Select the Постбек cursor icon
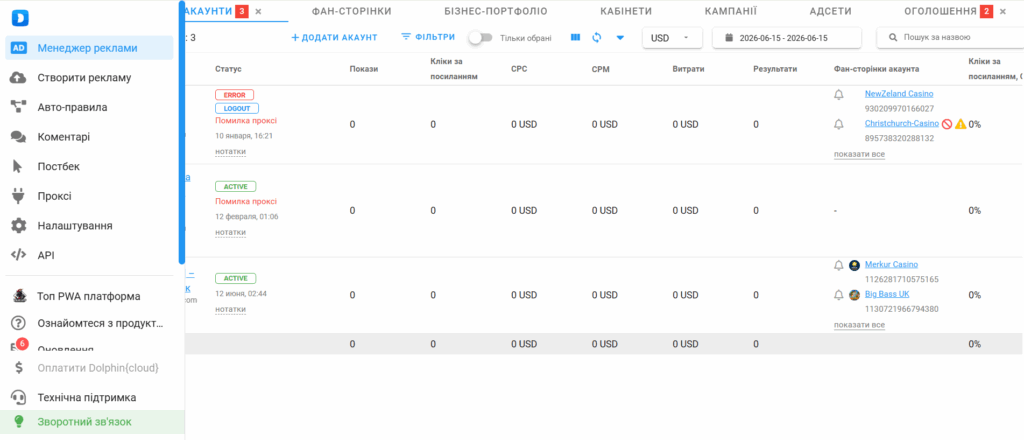The width and height of the screenshot is (1024, 440). pyautogui.click(x=19, y=166)
